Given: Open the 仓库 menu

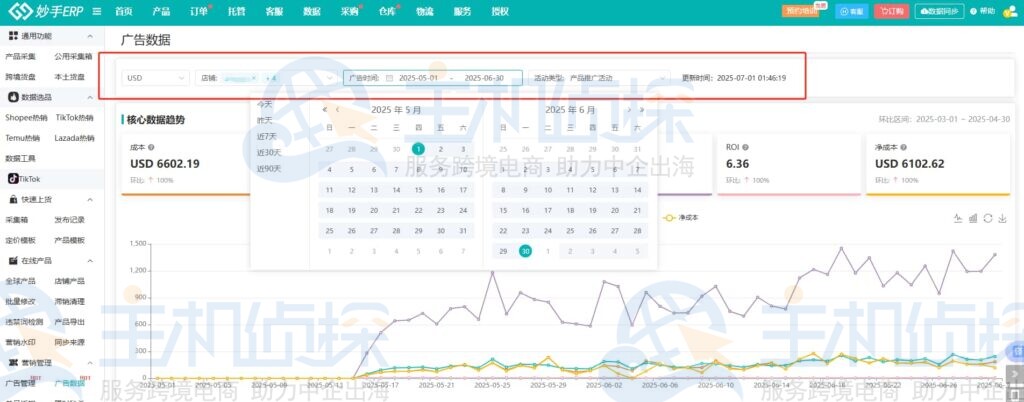Looking at the screenshot, I should click(x=387, y=12).
